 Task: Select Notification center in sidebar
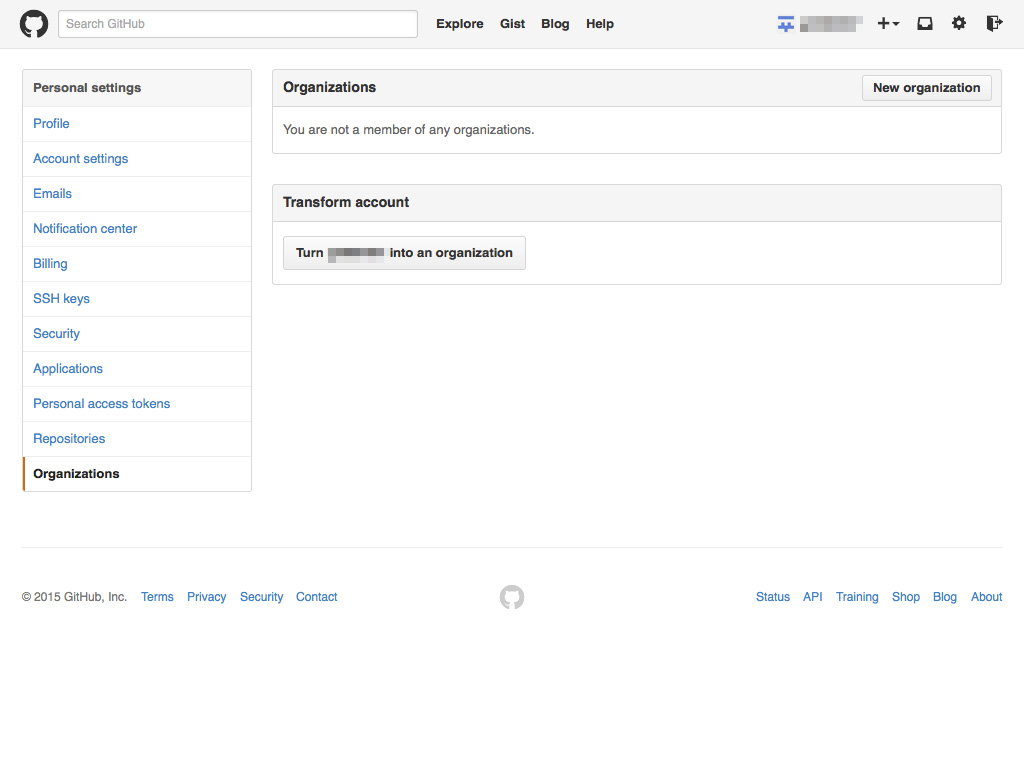pos(85,229)
